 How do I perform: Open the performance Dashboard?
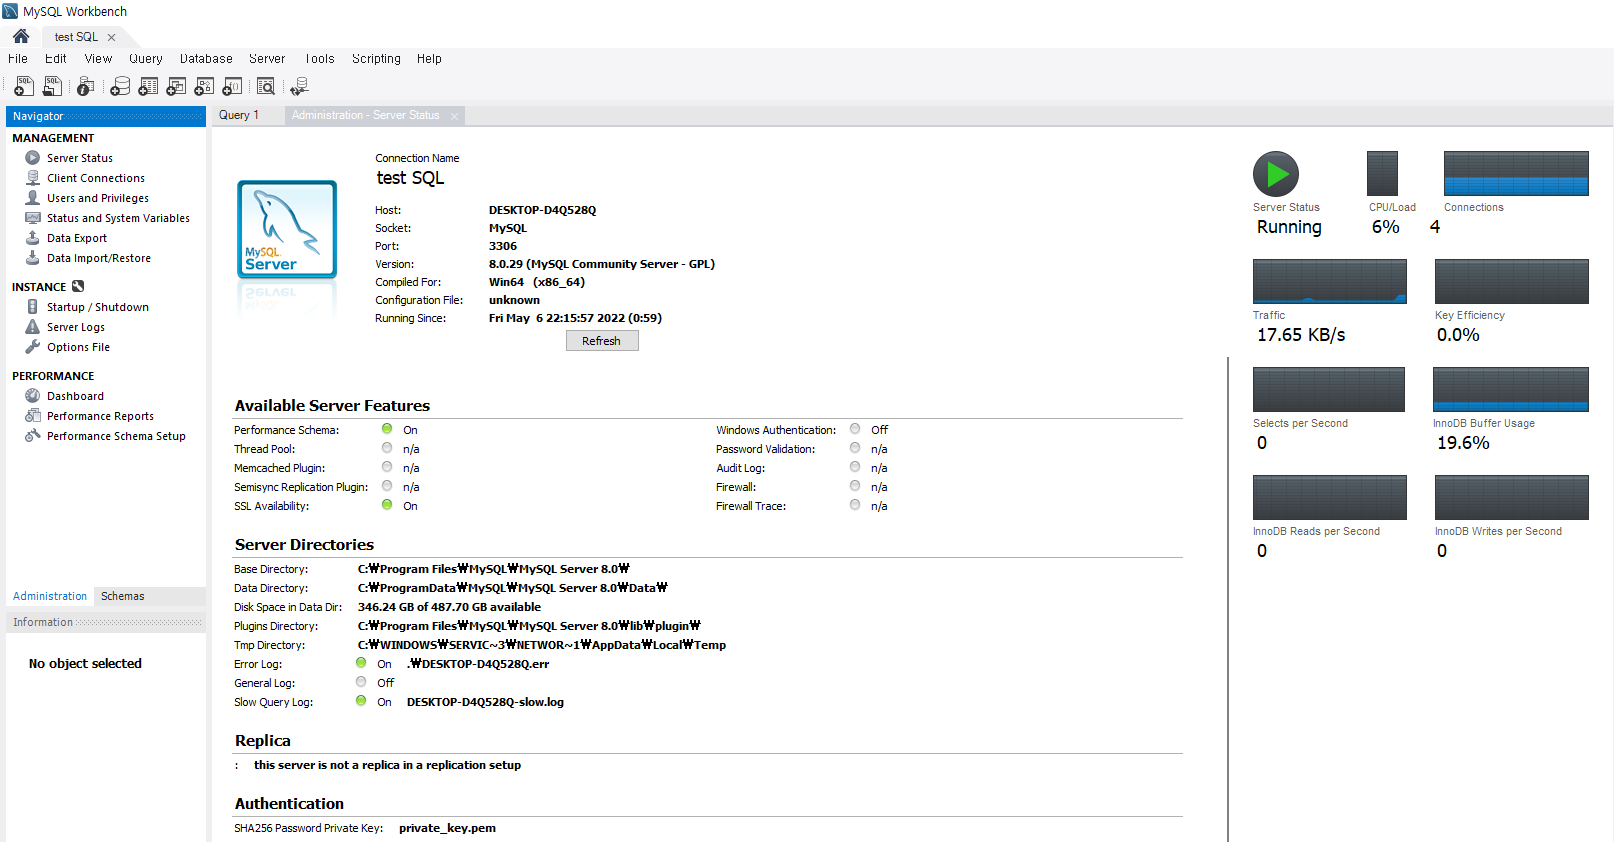75,396
